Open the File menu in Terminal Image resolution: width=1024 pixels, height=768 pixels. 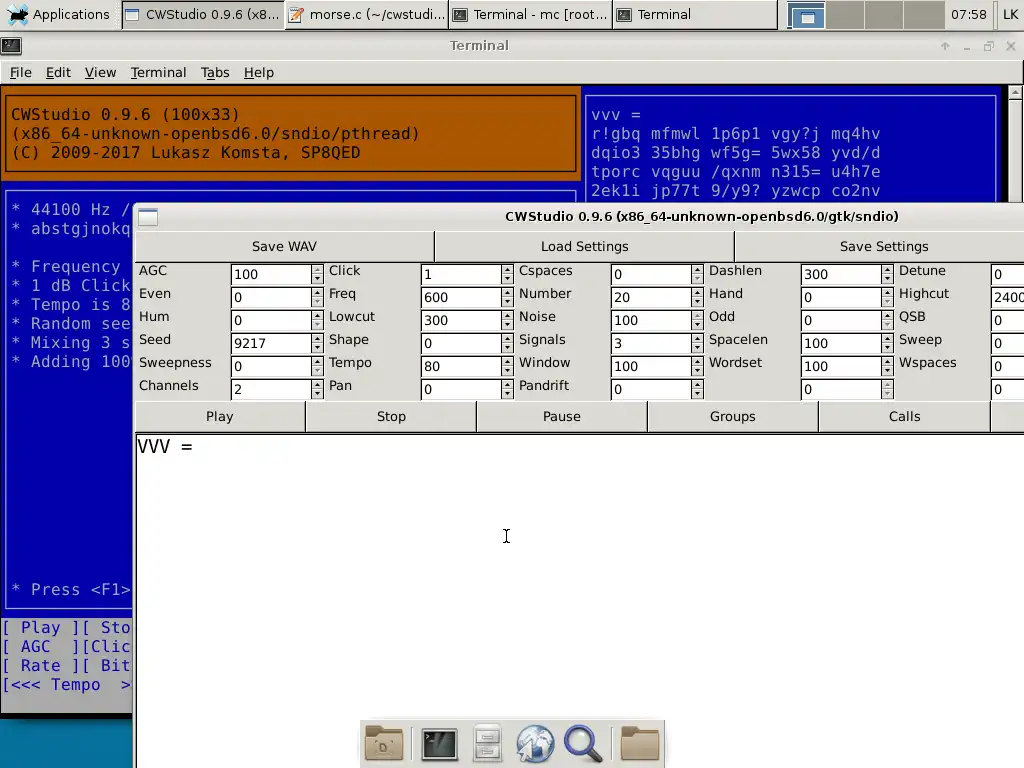tap(20, 72)
